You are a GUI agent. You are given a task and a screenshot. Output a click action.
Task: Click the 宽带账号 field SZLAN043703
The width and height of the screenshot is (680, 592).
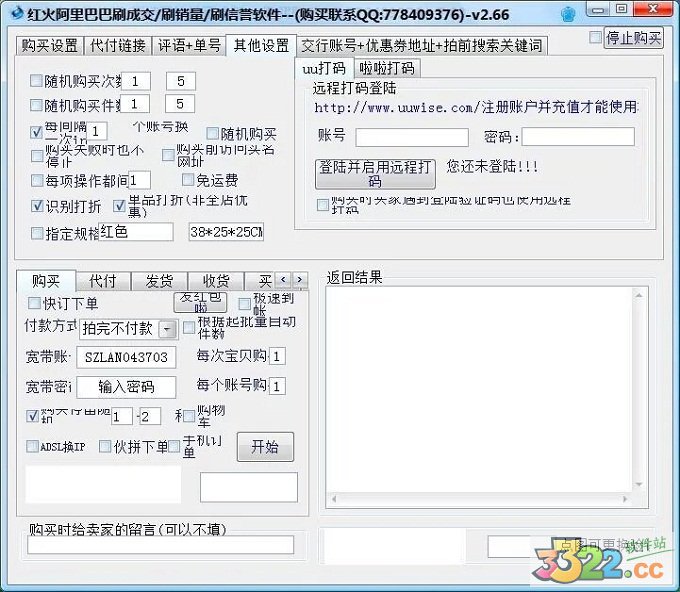pos(126,357)
